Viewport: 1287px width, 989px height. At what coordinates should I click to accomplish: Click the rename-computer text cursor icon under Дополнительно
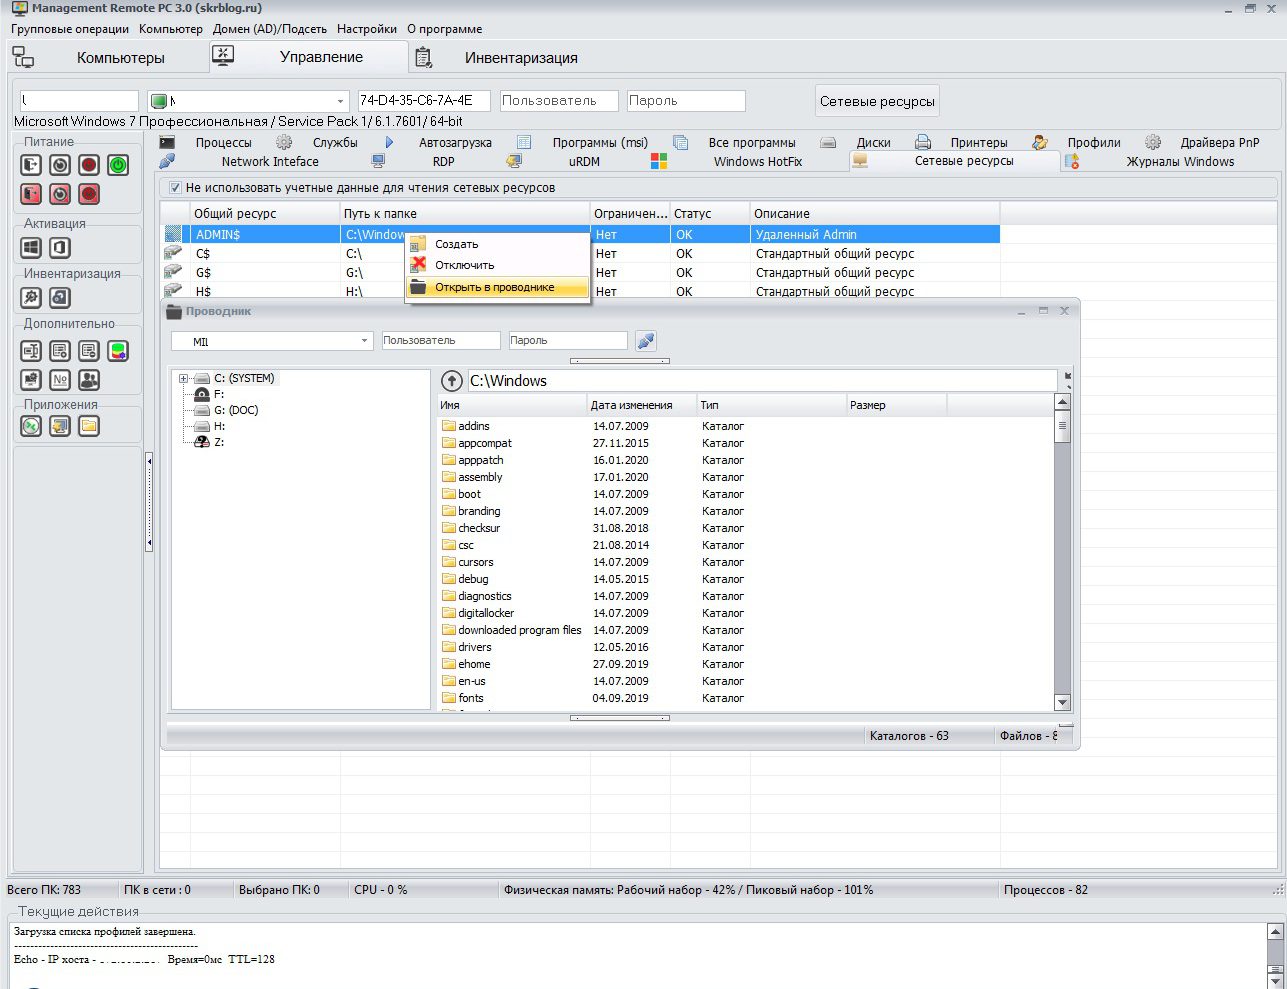pos(31,351)
